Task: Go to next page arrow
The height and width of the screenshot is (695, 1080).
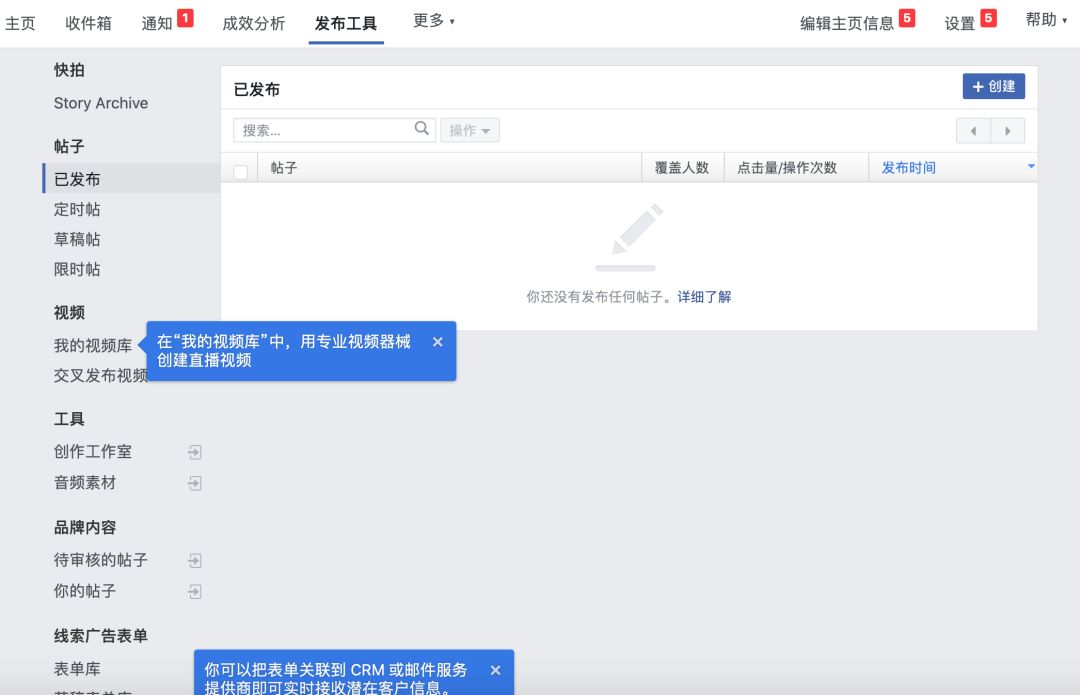Action: pyautogui.click(x=1008, y=131)
